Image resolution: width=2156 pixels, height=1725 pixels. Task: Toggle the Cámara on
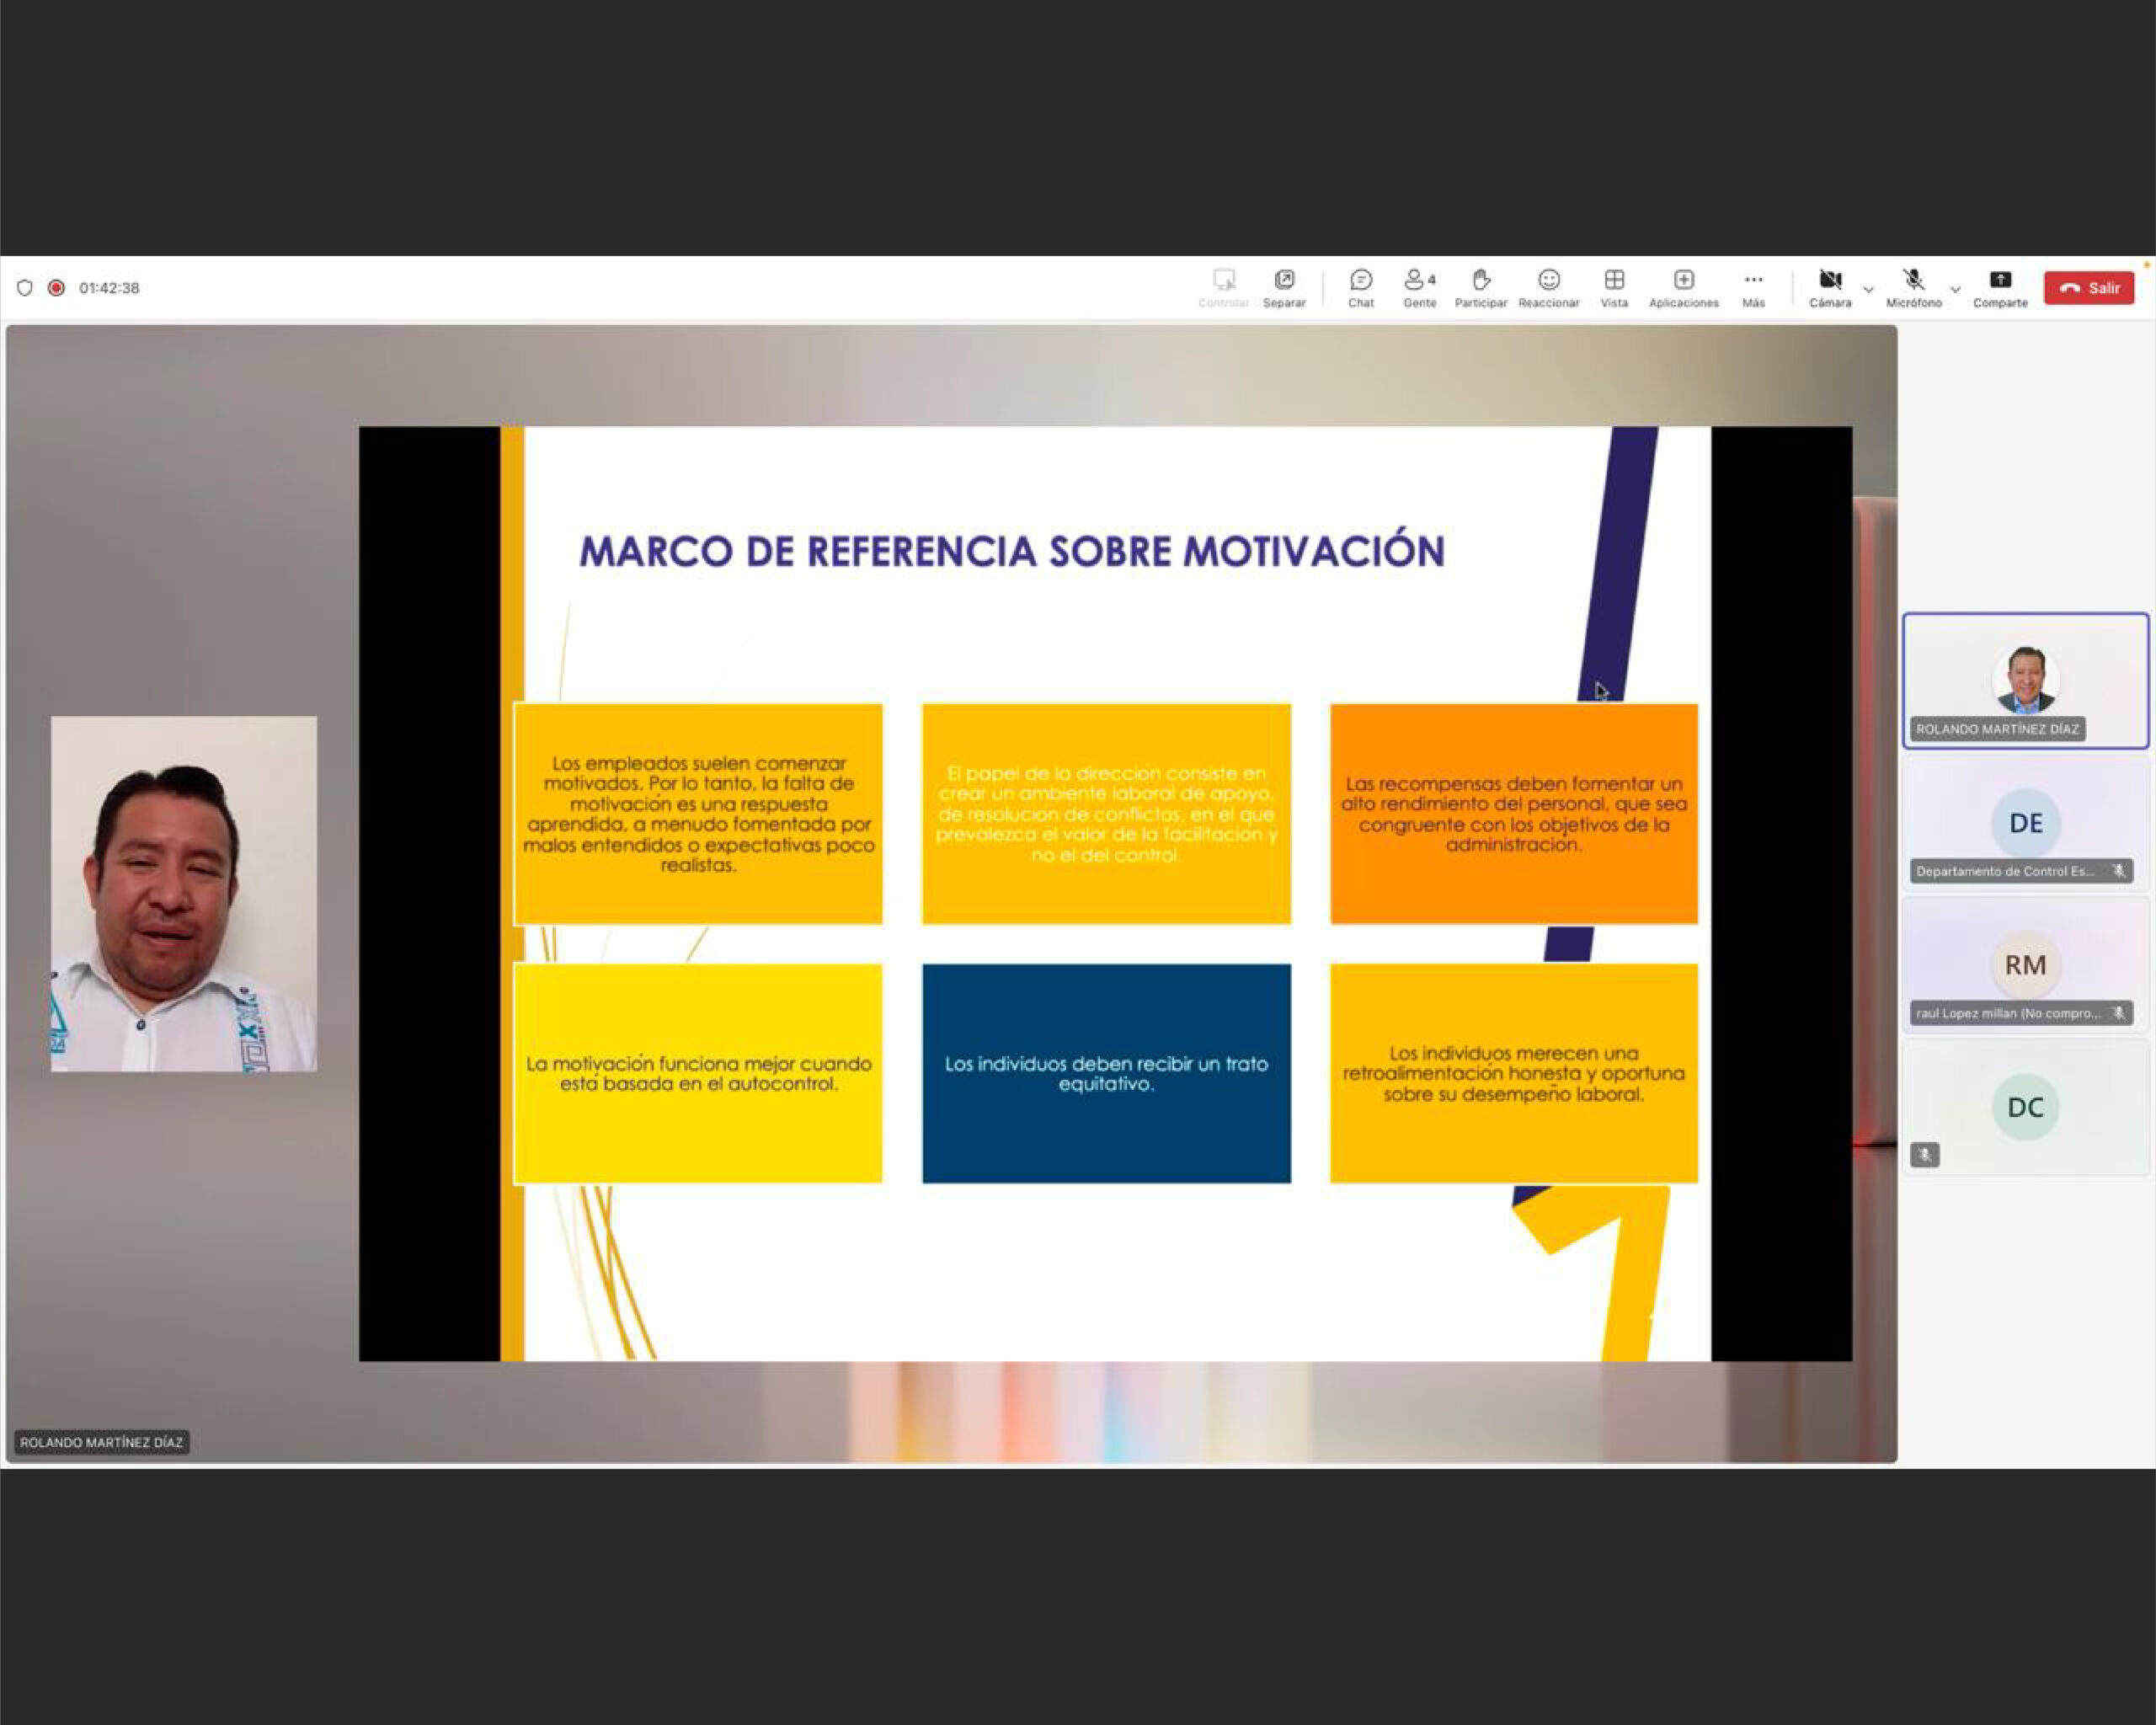(1829, 288)
